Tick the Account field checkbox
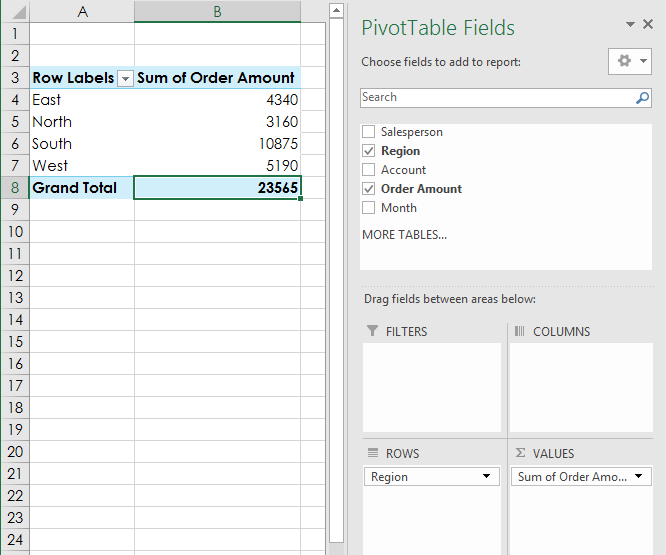666x555 pixels. pos(369,170)
